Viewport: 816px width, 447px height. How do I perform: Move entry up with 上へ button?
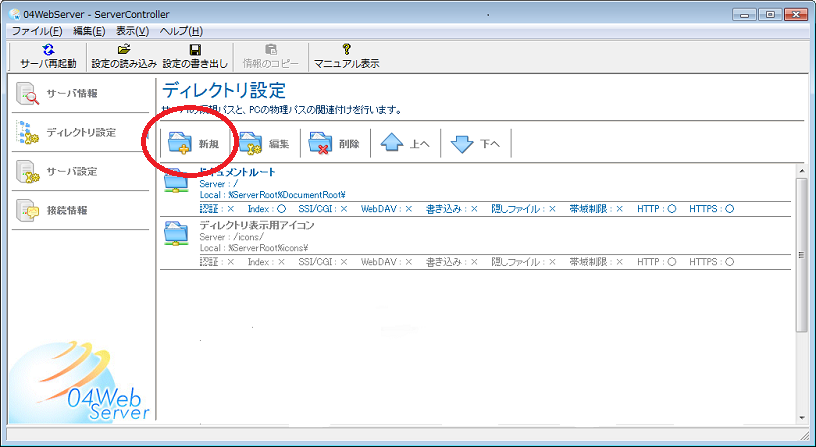tap(405, 143)
